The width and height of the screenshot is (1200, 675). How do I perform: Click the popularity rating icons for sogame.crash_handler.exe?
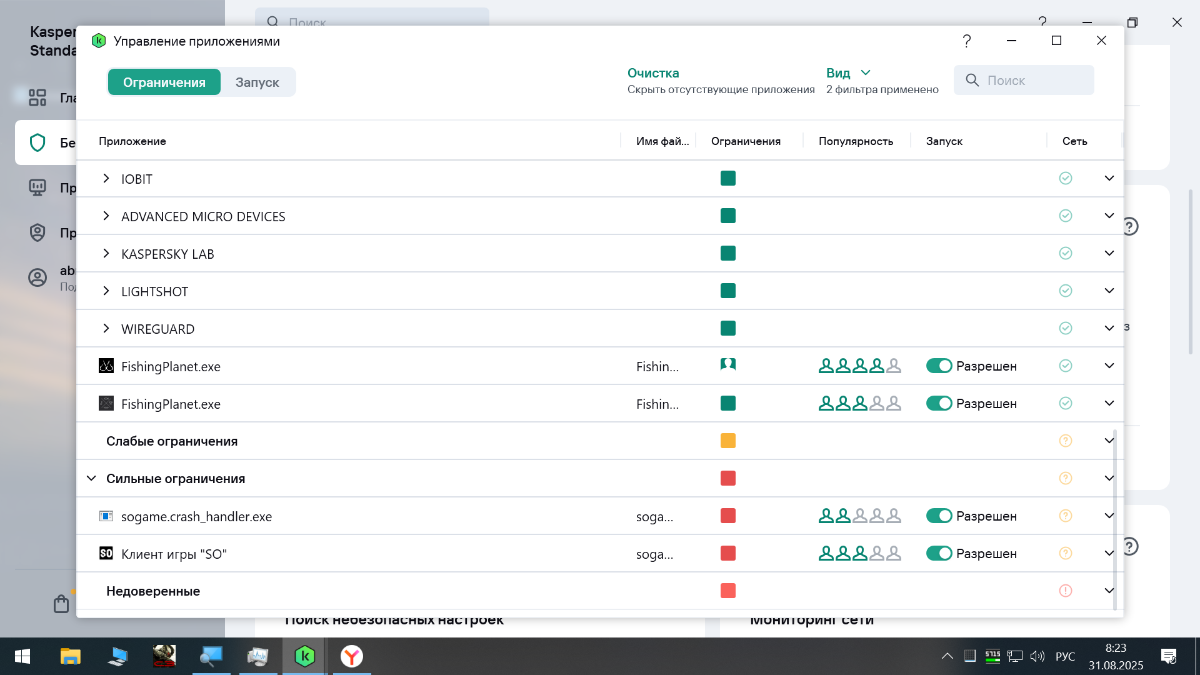[x=860, y=516]
